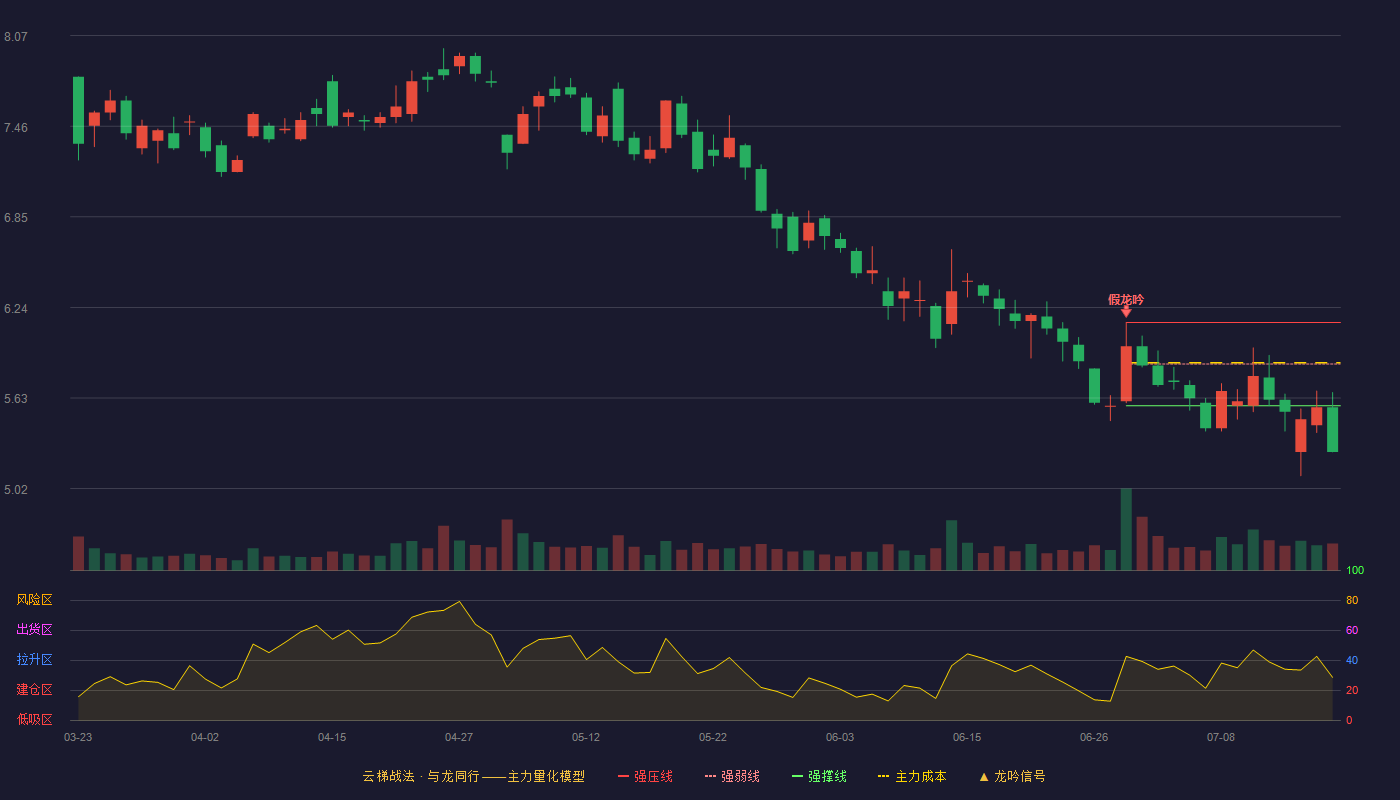
Task: Toggle the 强撑线 legend entry
Action: pyautogui.click(x=819, y=776)
